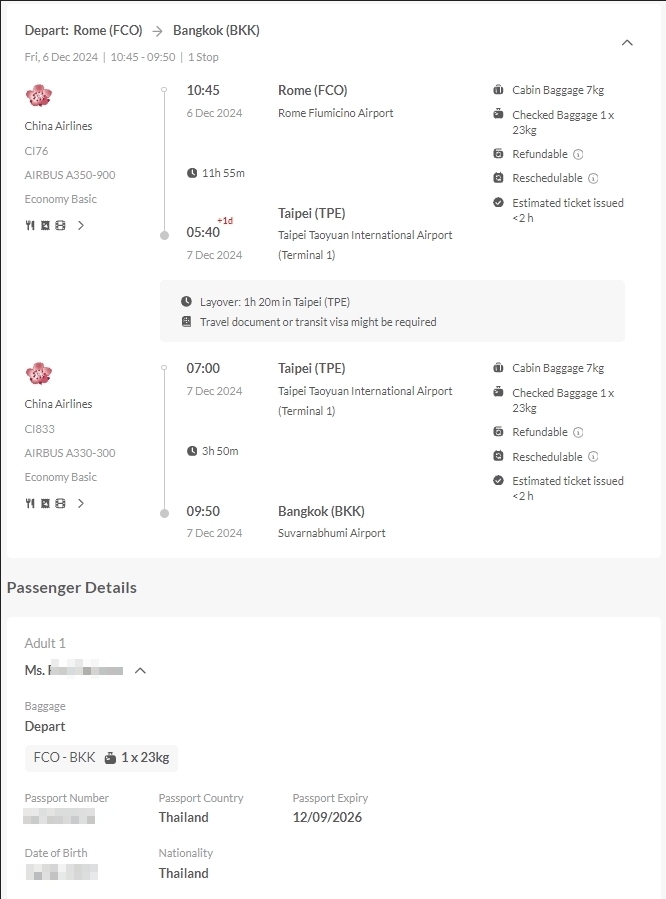Open the Reschedulable info icon for CI833
The width and height of the screenshot is (666, 899).
(x=593, y=457)
